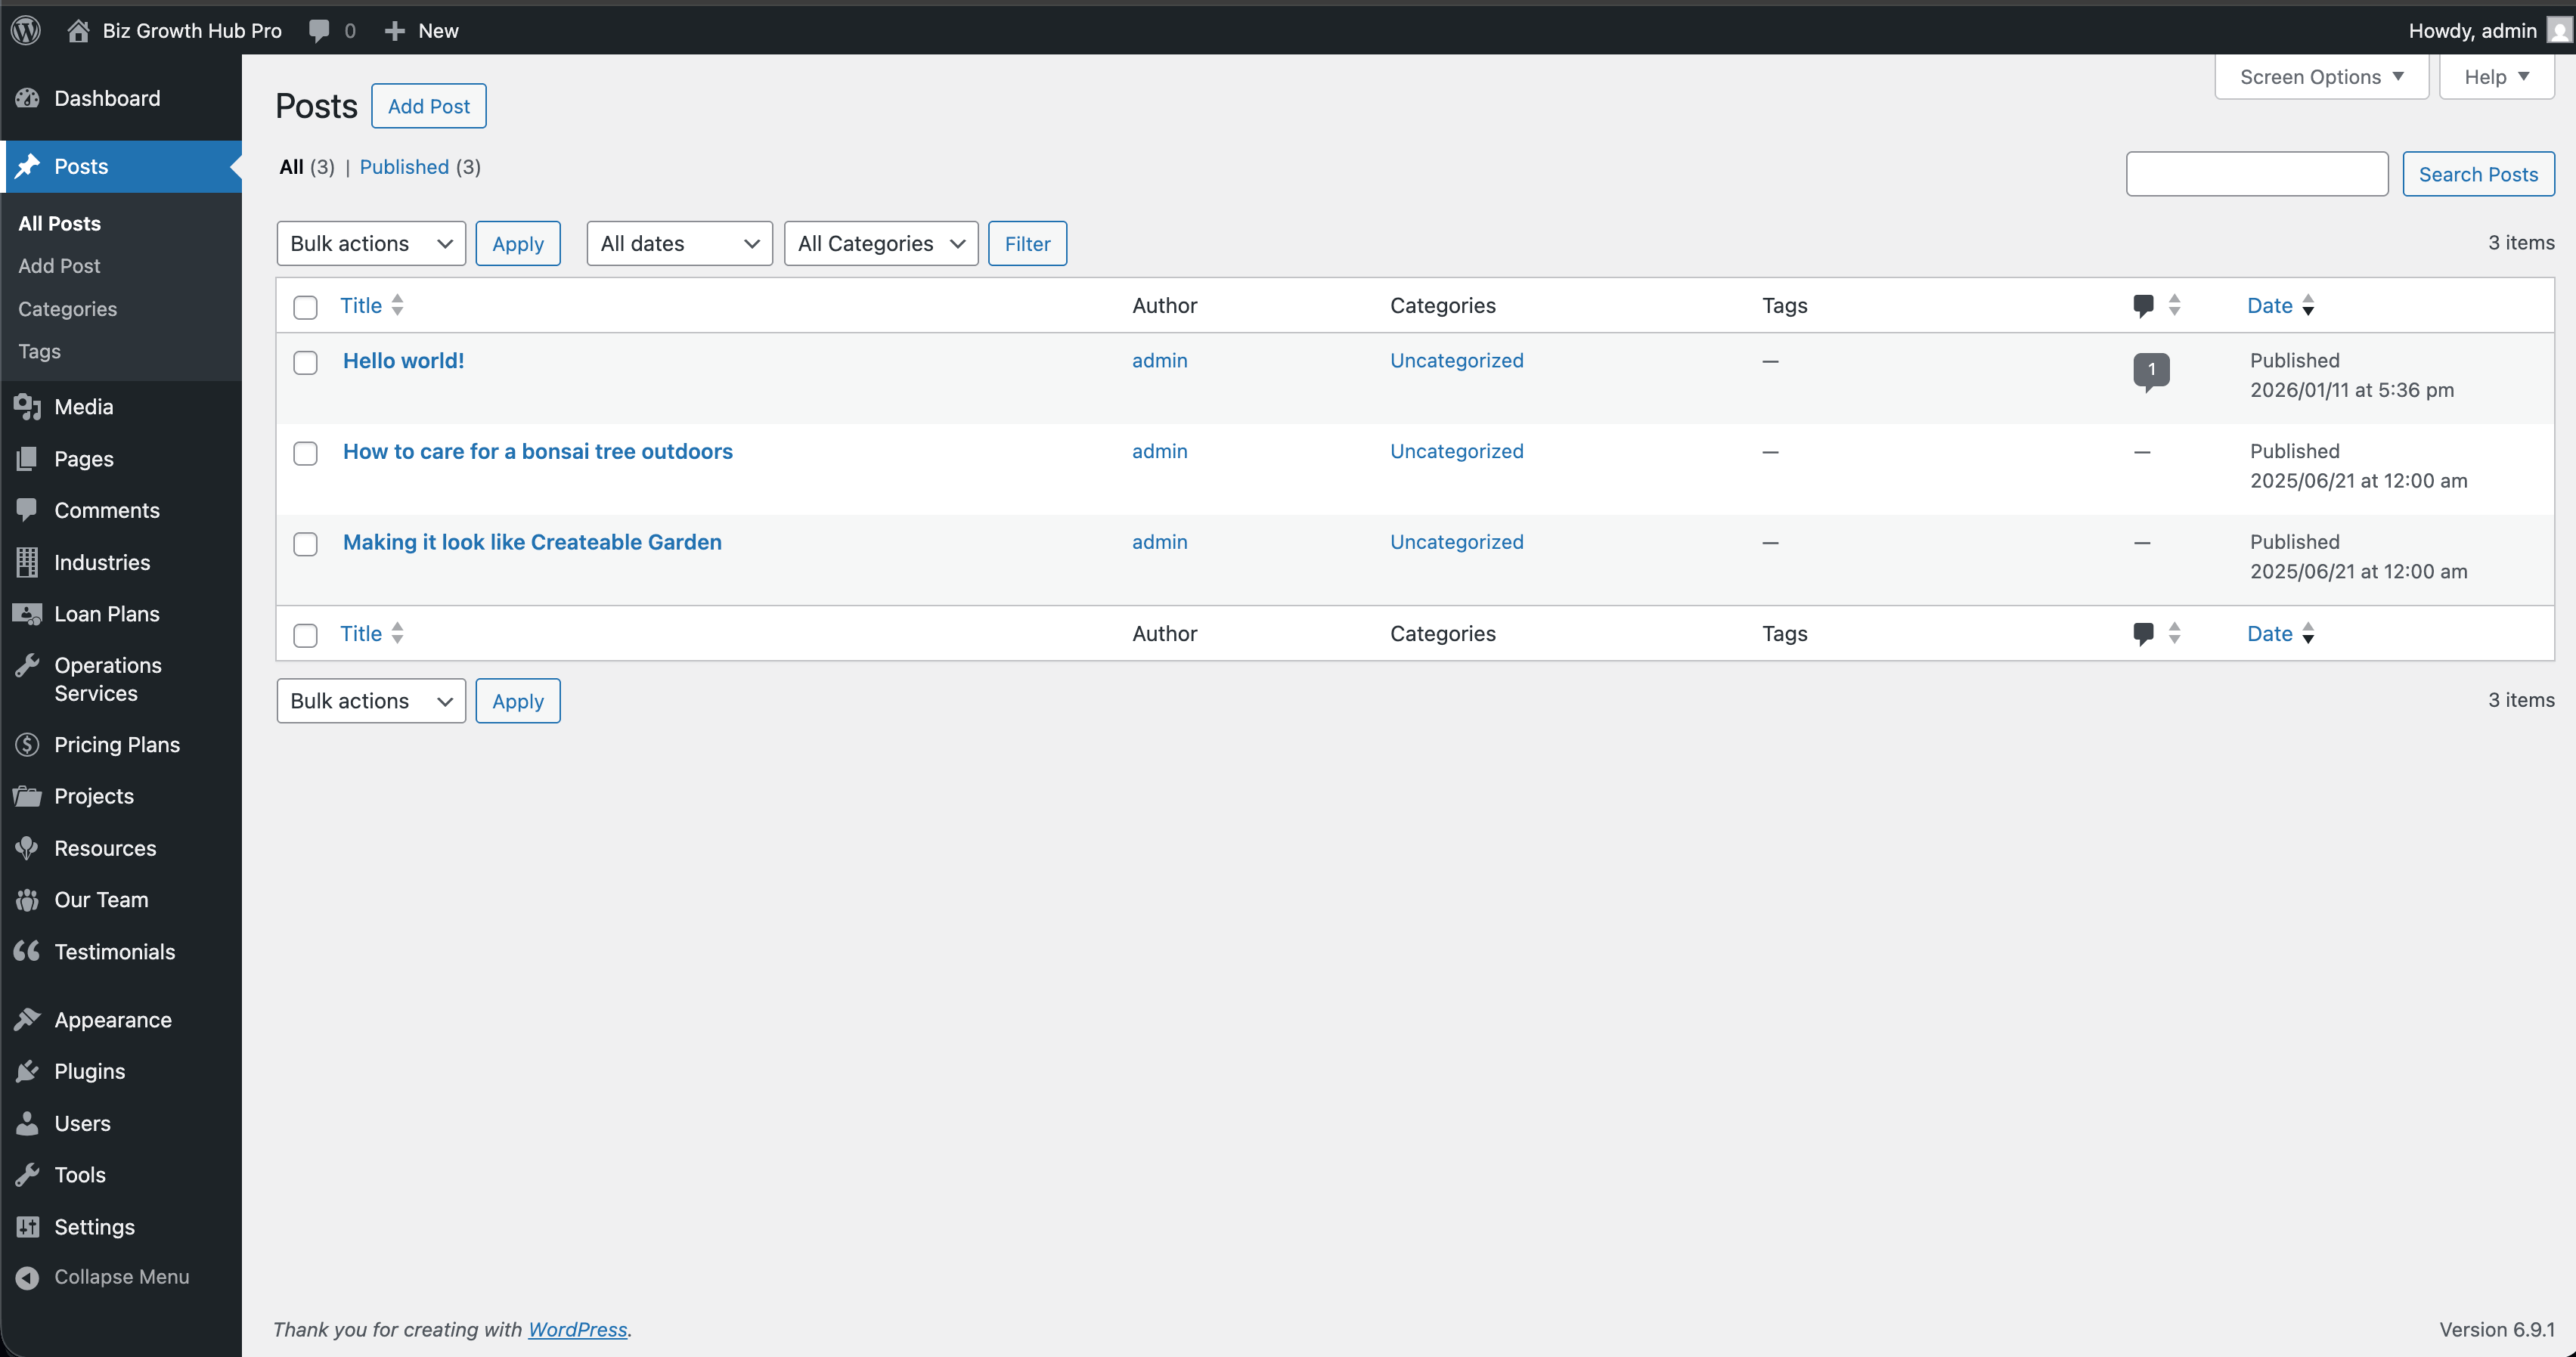Image resolution: width=2576 pixels, height=1357 pixels.
Task: Select the Comments speech bubble icon
Action: [29, 510]
